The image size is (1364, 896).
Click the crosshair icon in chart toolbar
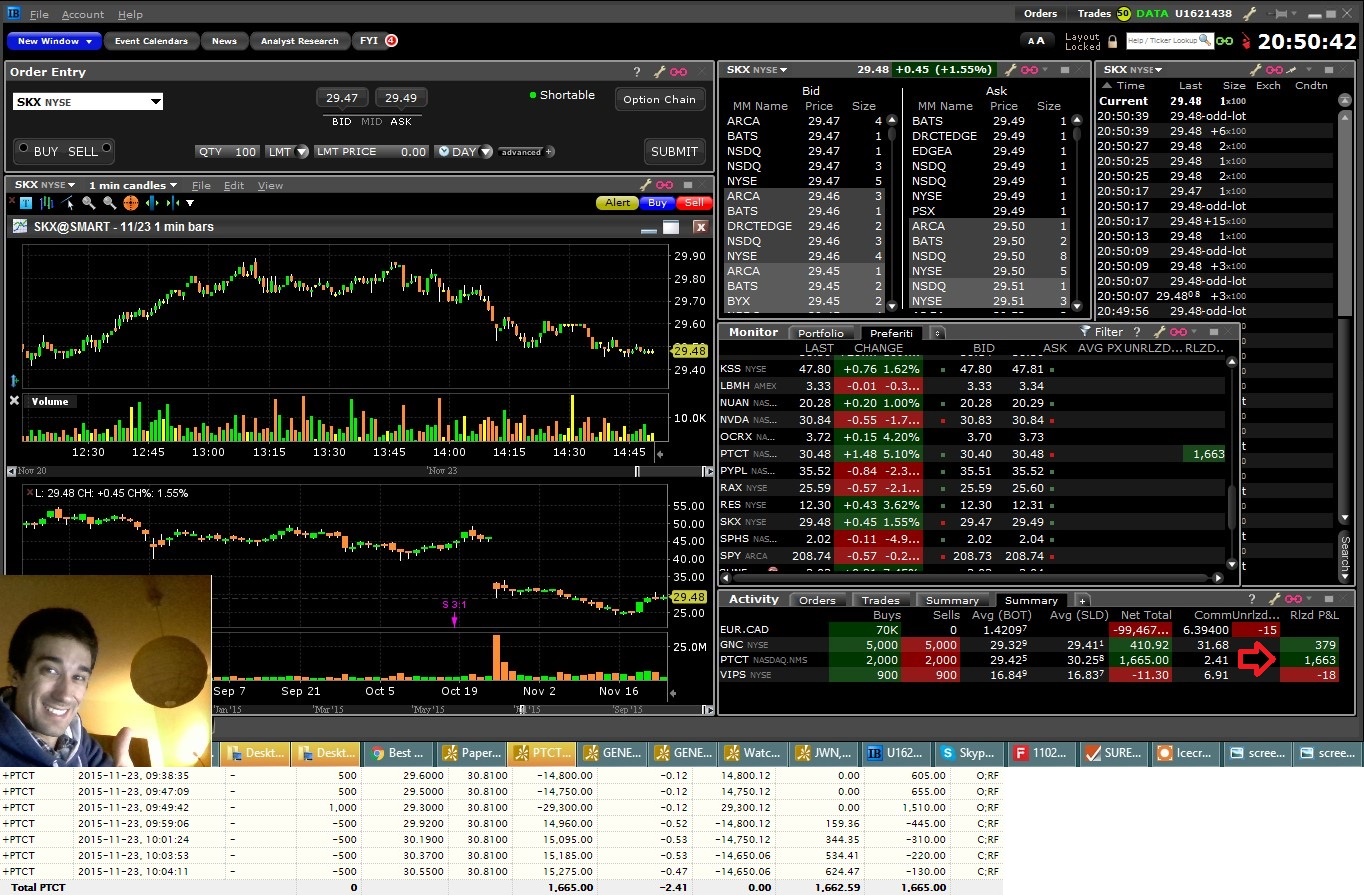pos(130,203)
